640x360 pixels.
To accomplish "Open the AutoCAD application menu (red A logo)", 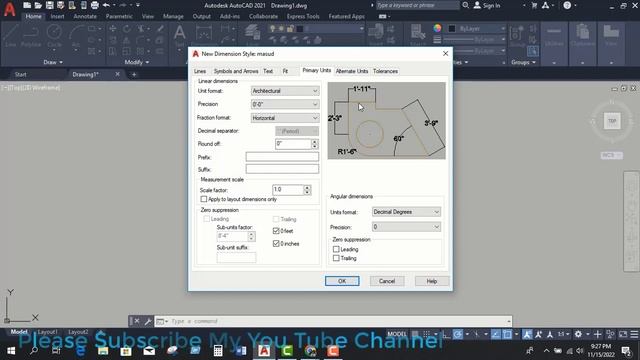I will pyautogui.click(x=9, y=9).
